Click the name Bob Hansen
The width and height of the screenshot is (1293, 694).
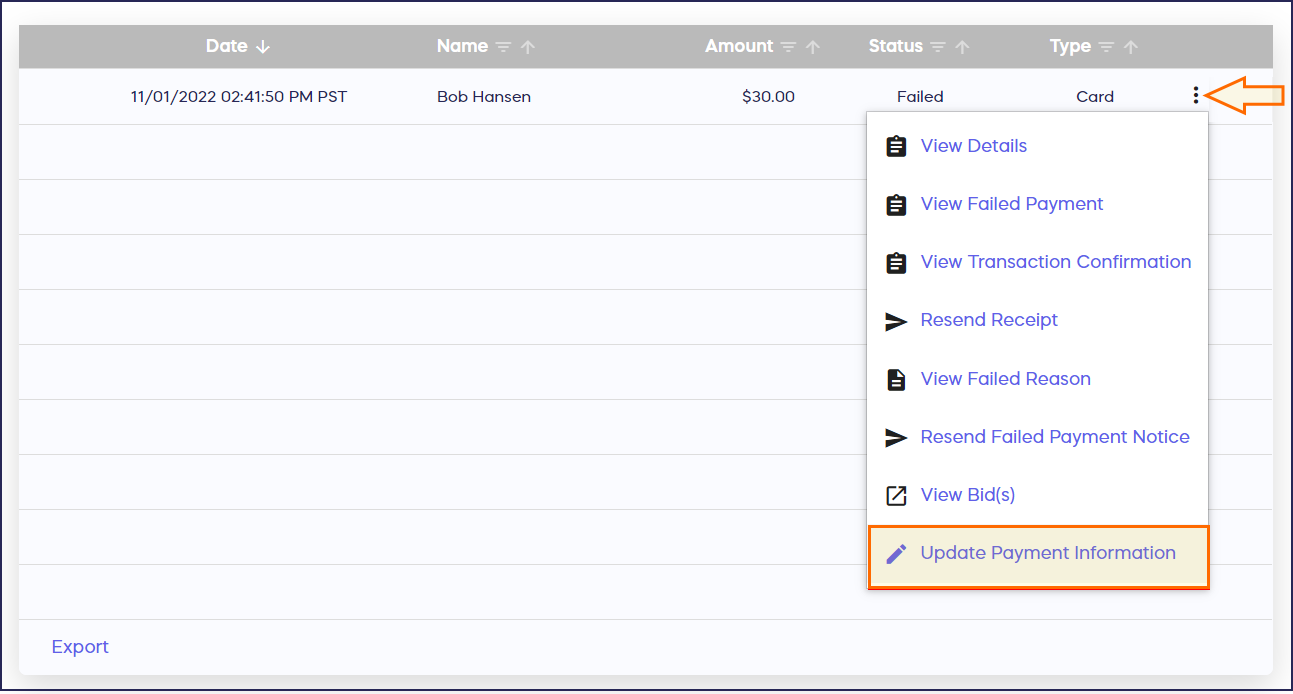click(484, 97)
